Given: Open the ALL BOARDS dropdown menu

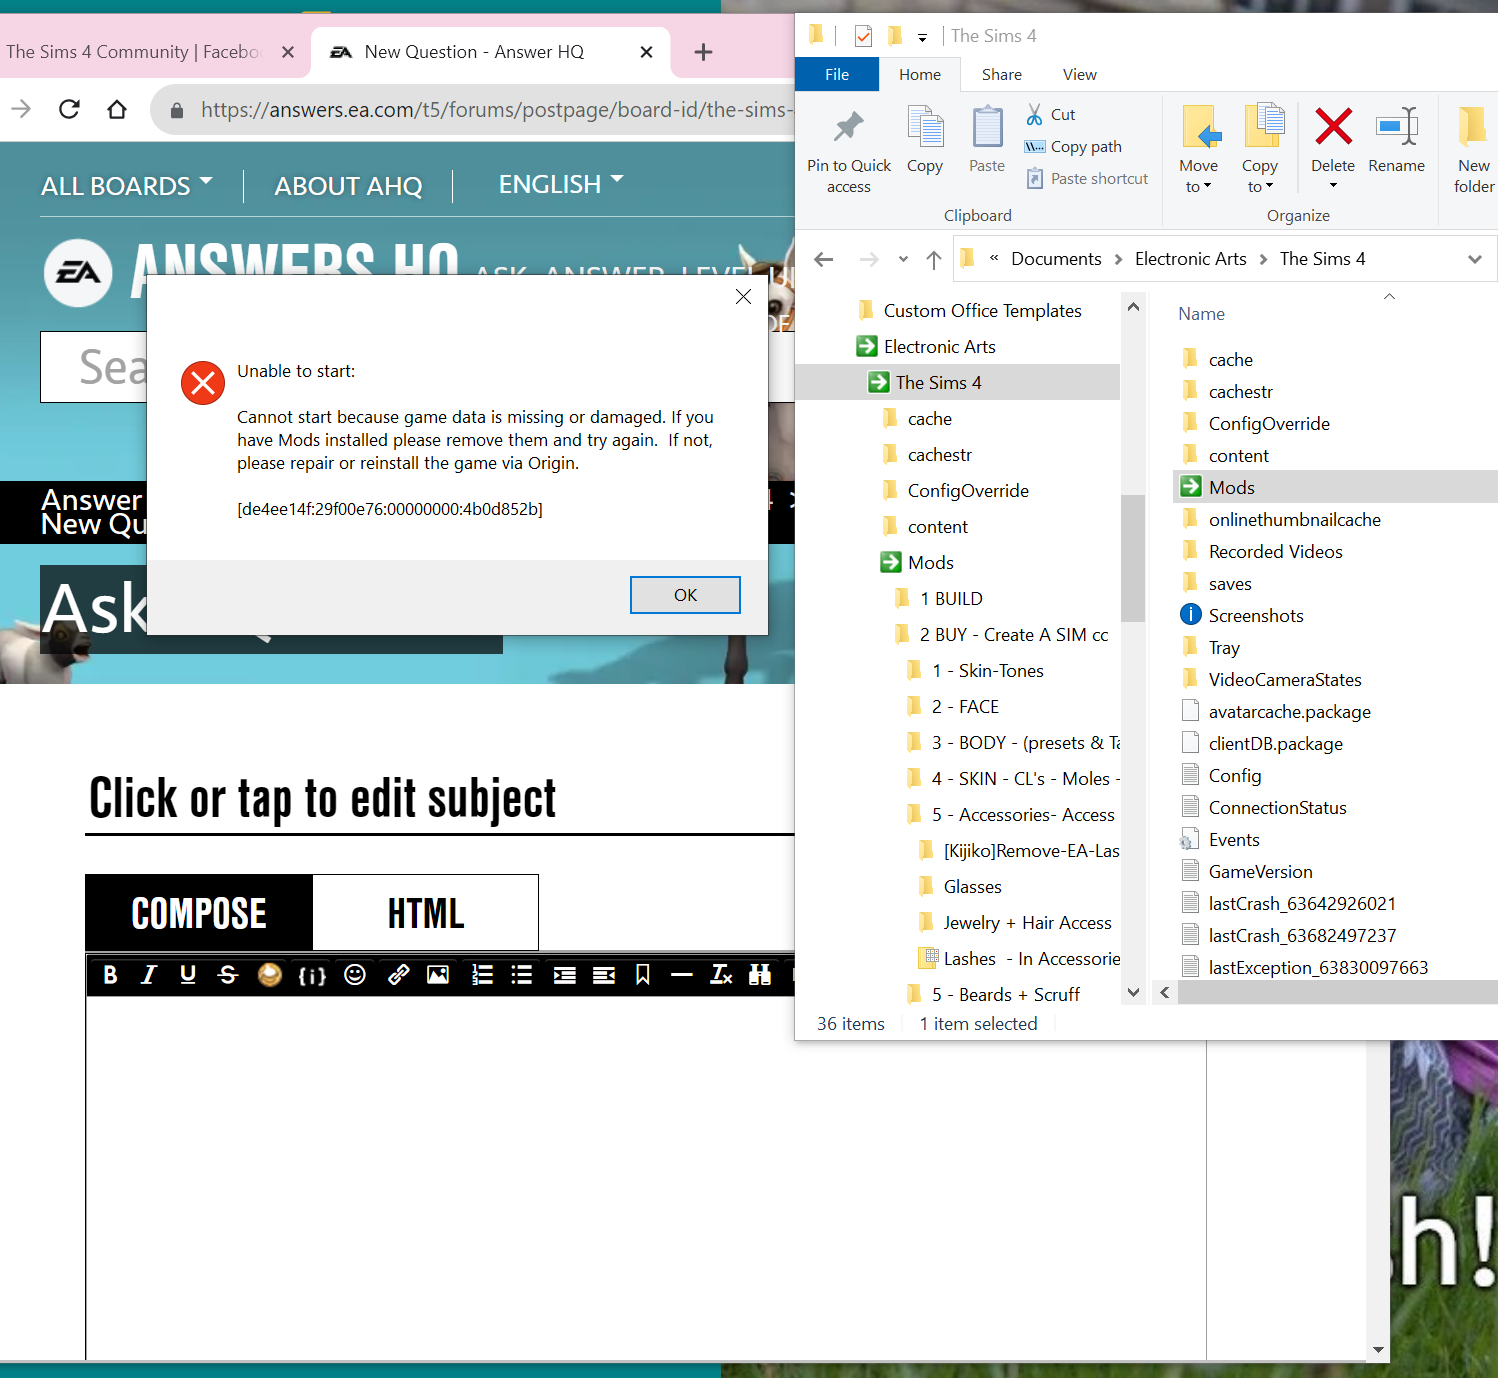Looking at the screenshot, I should coord(126,186).
